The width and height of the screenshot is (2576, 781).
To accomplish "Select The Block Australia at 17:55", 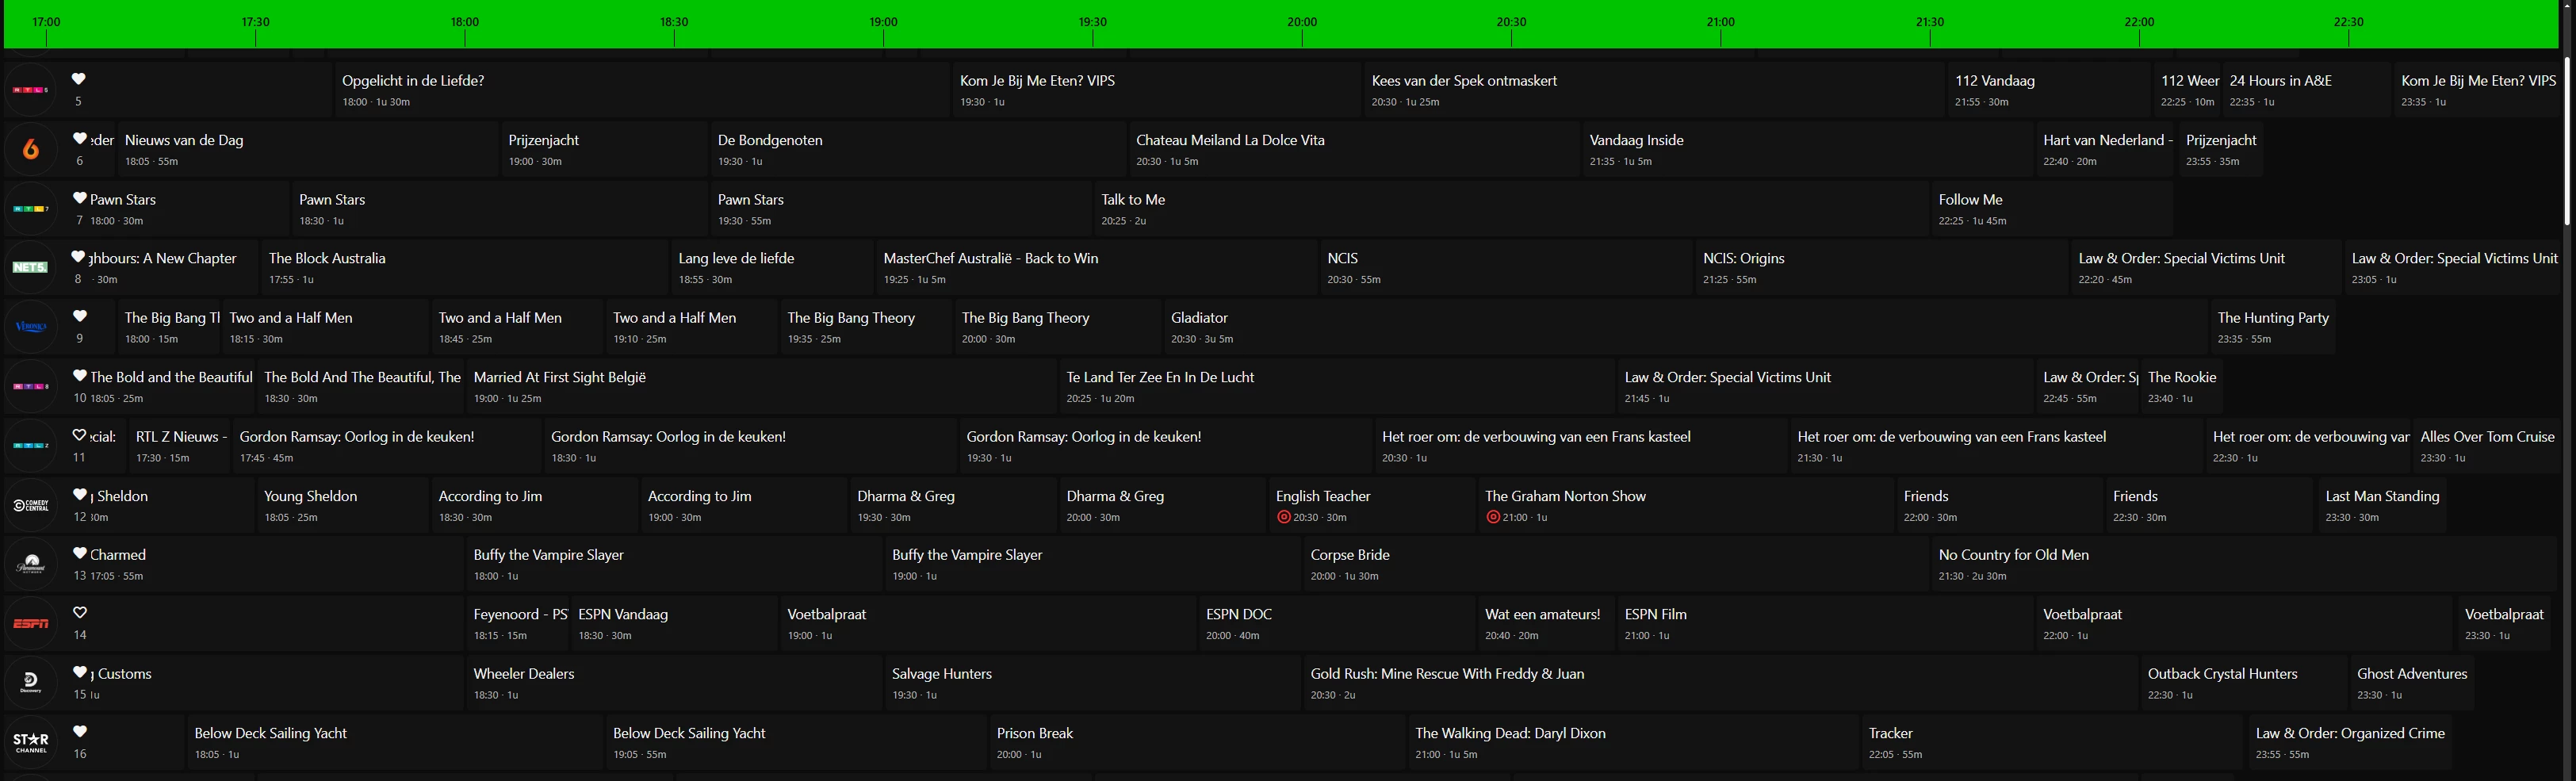I will point(465,268).
